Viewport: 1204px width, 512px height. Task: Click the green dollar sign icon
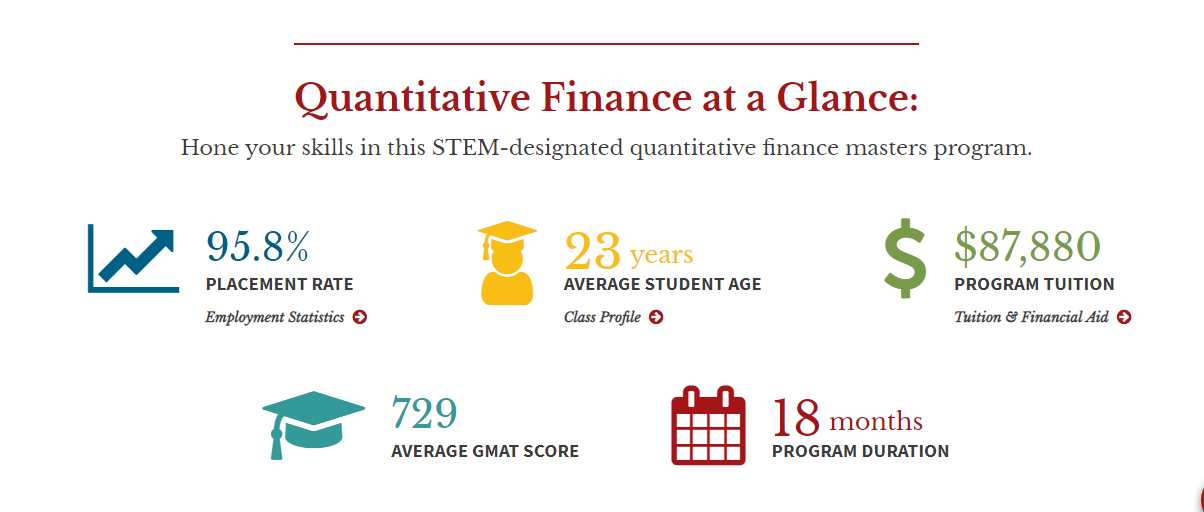906,258
